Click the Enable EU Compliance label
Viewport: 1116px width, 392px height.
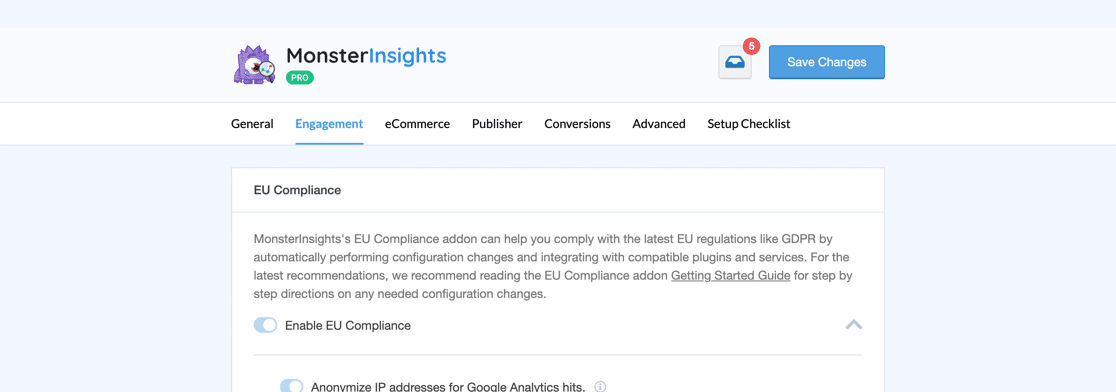coord(348,326)
